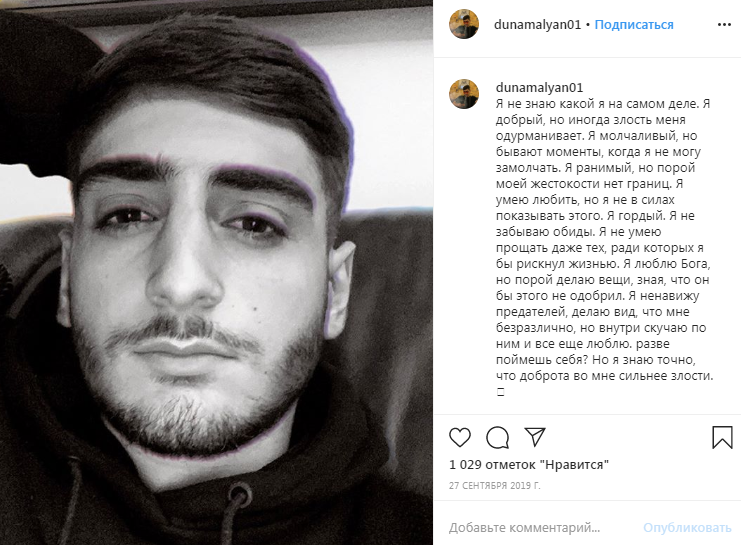Open the three-dot more options menu

(x=724, y=25)
